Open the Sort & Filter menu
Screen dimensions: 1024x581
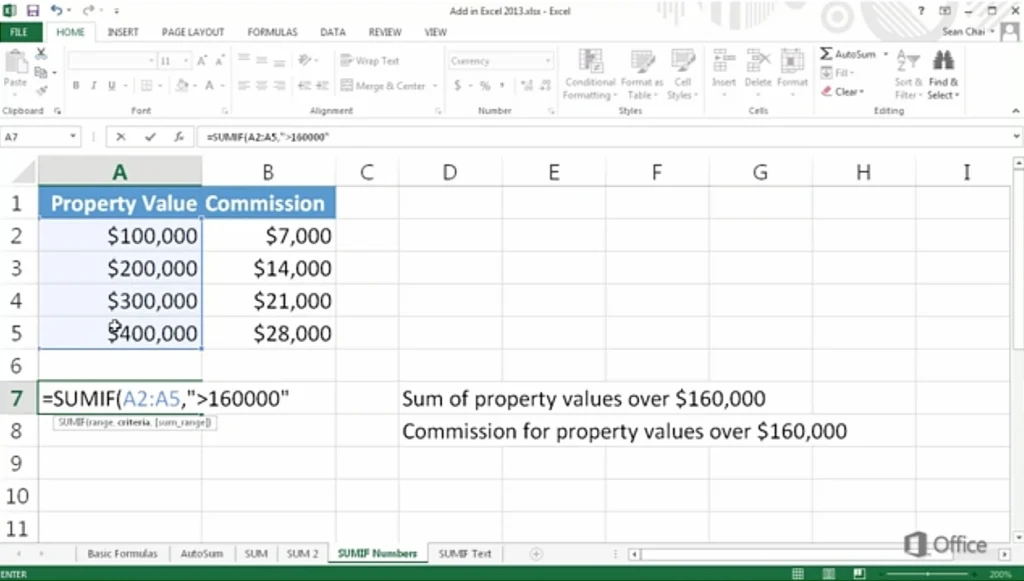point(908,74)
